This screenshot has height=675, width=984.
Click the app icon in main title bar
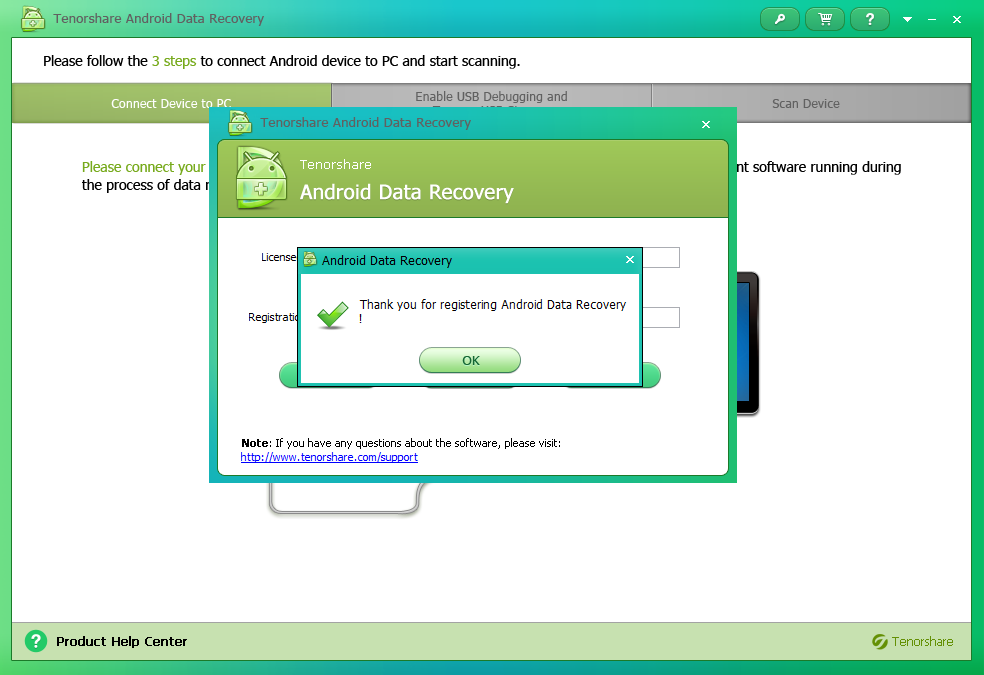[x=33, y=19]
